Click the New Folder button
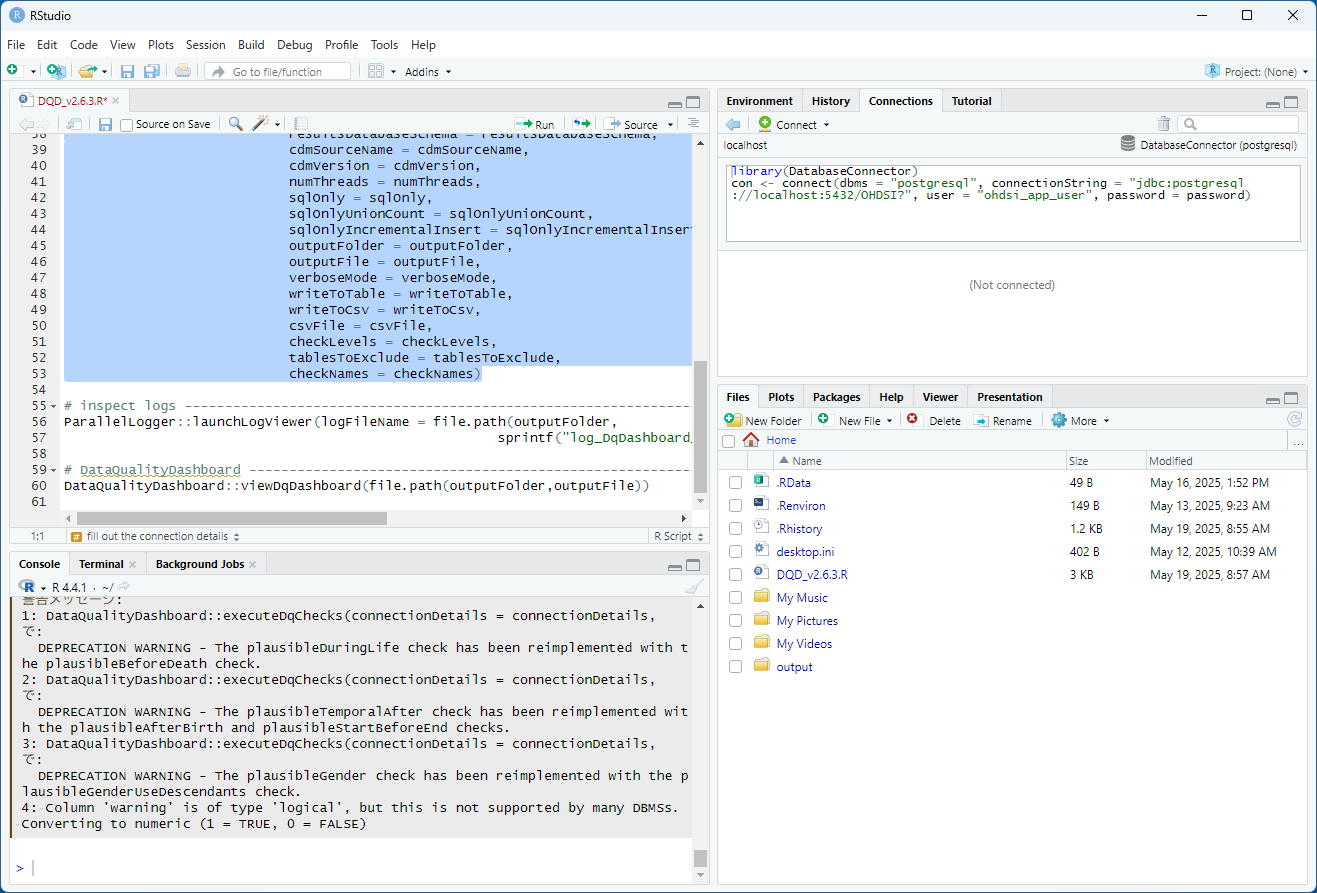The width and height of the screenshot is (1317, 893). coord(764,420)
